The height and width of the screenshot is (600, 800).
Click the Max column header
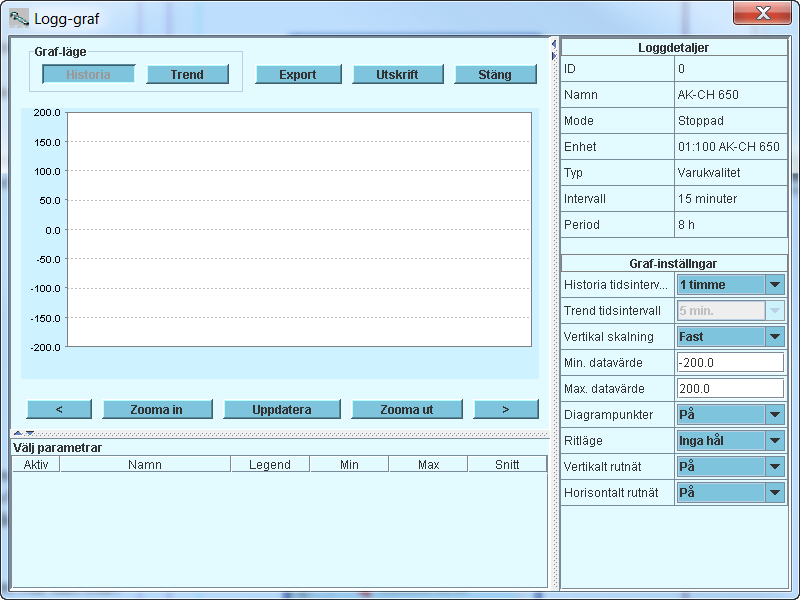(x=428, y=464)
